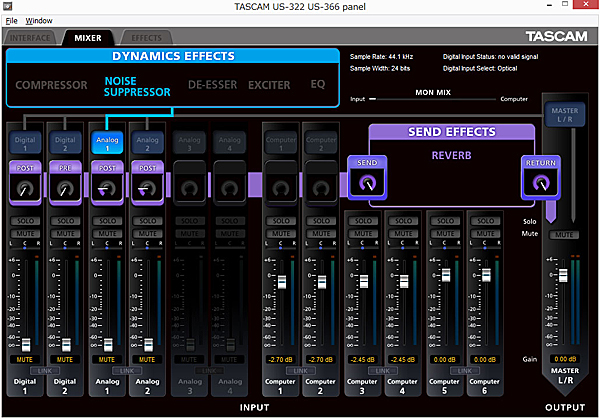Toggle POST on Analog 1 send
Image resolution: width=600 pixels, height=419 pixels.
[107, 168]
